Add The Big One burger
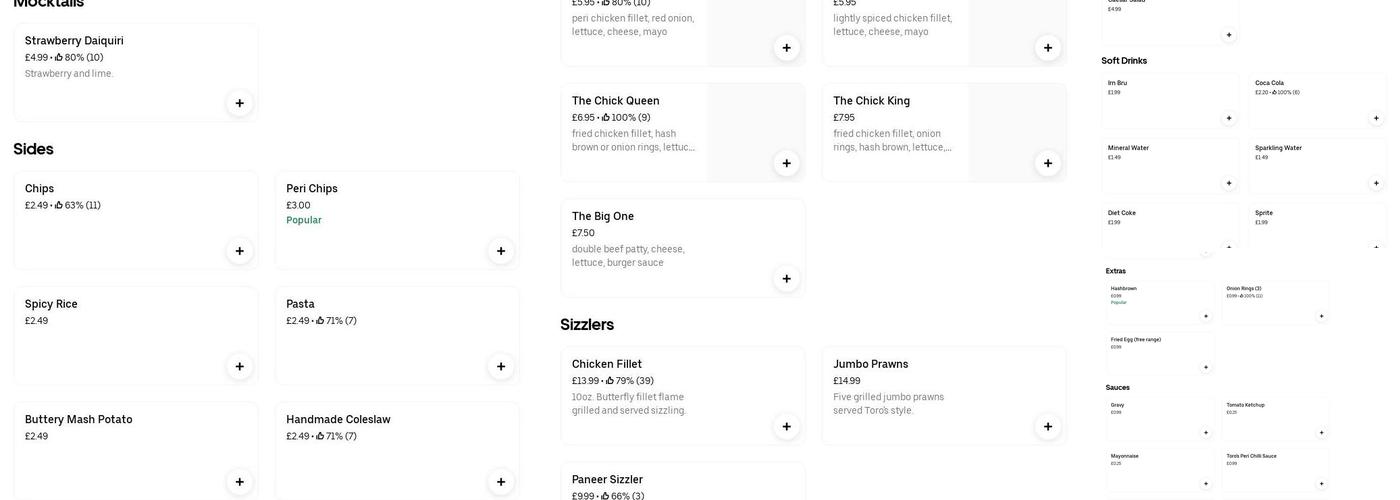The image size is (1400, 500). pyautogui.click(x=787, y=279)
